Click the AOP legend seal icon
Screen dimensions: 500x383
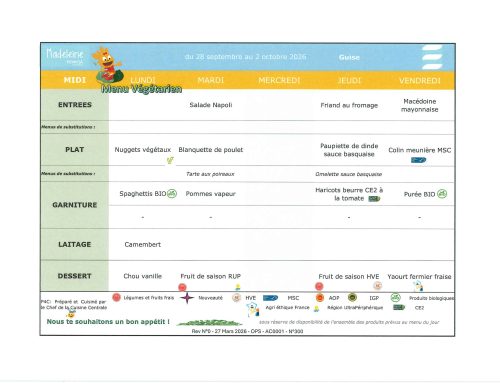pyautogui.click(x=320, y=297)
